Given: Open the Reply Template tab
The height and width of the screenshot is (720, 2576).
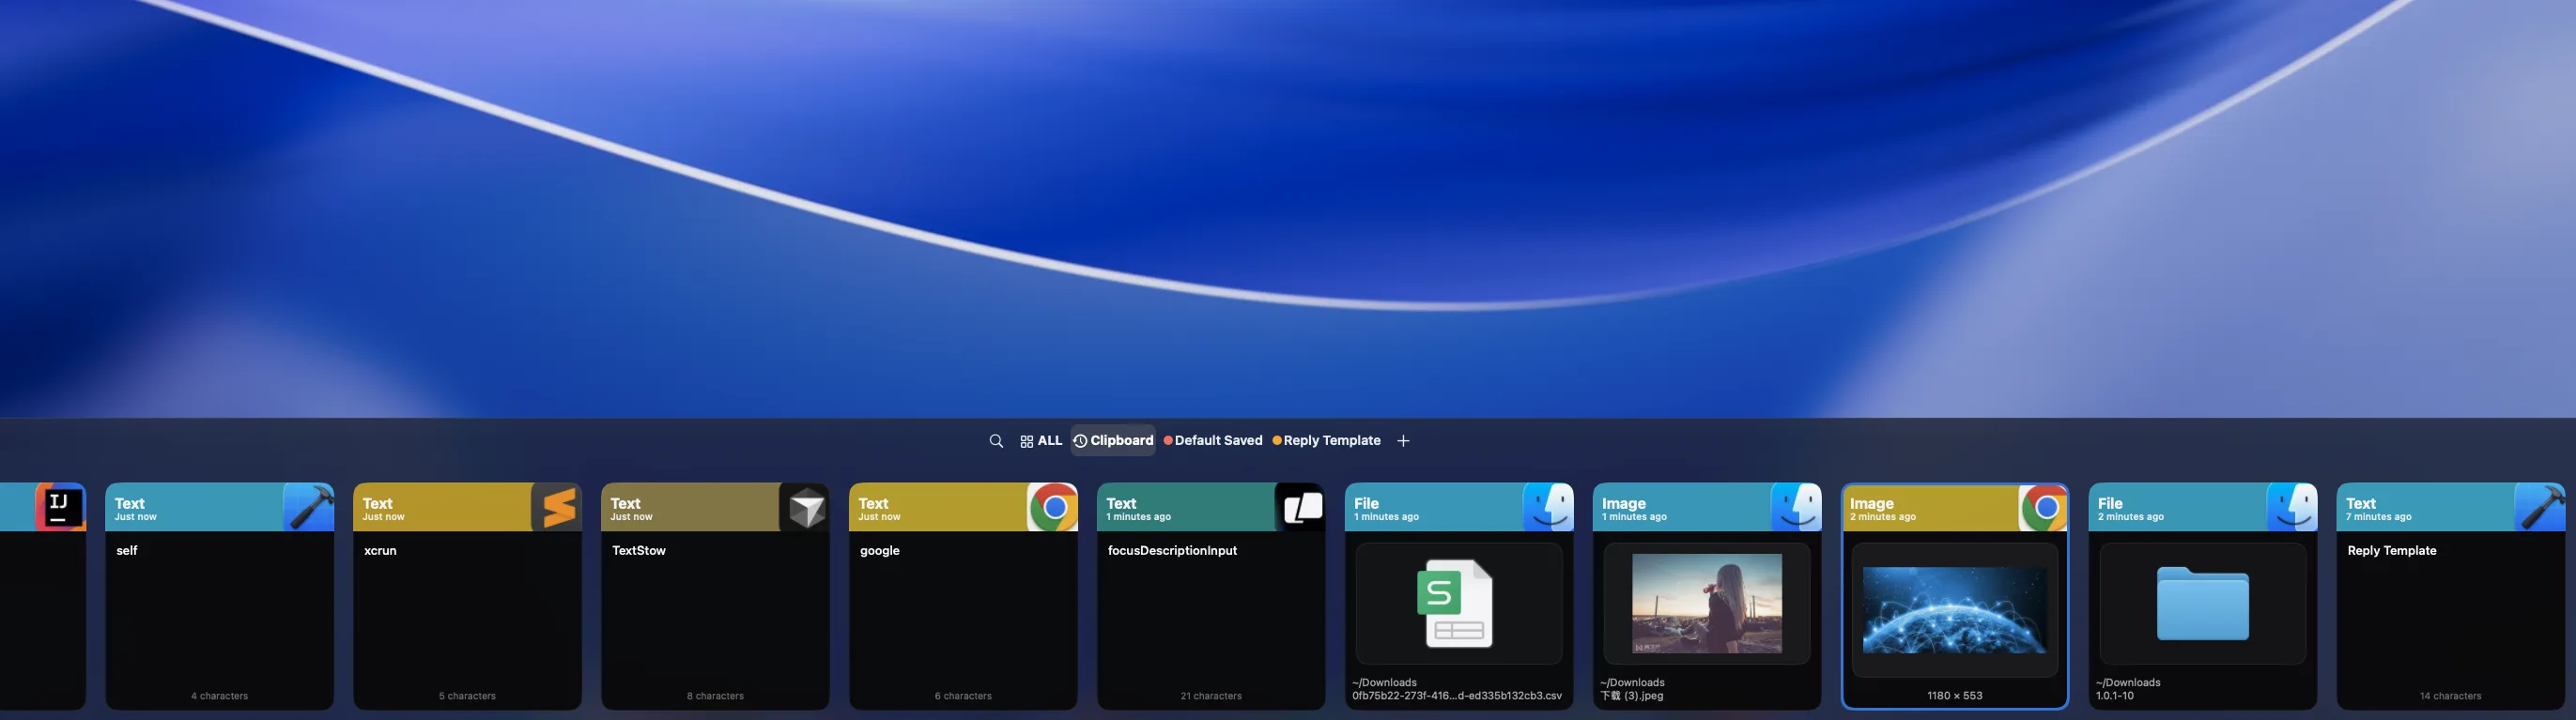Looking at the screenshot, I should pyautogui.click(x=1326, y=441).
